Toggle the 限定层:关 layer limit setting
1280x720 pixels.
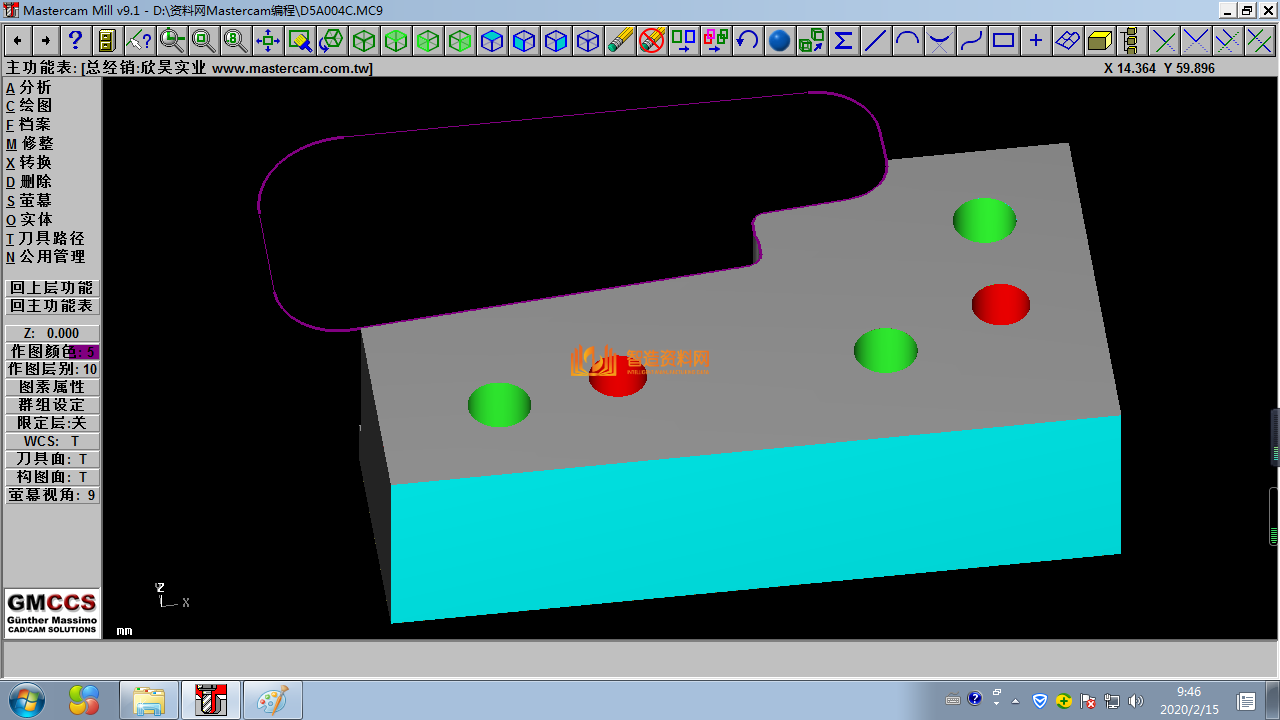point(52,423)
